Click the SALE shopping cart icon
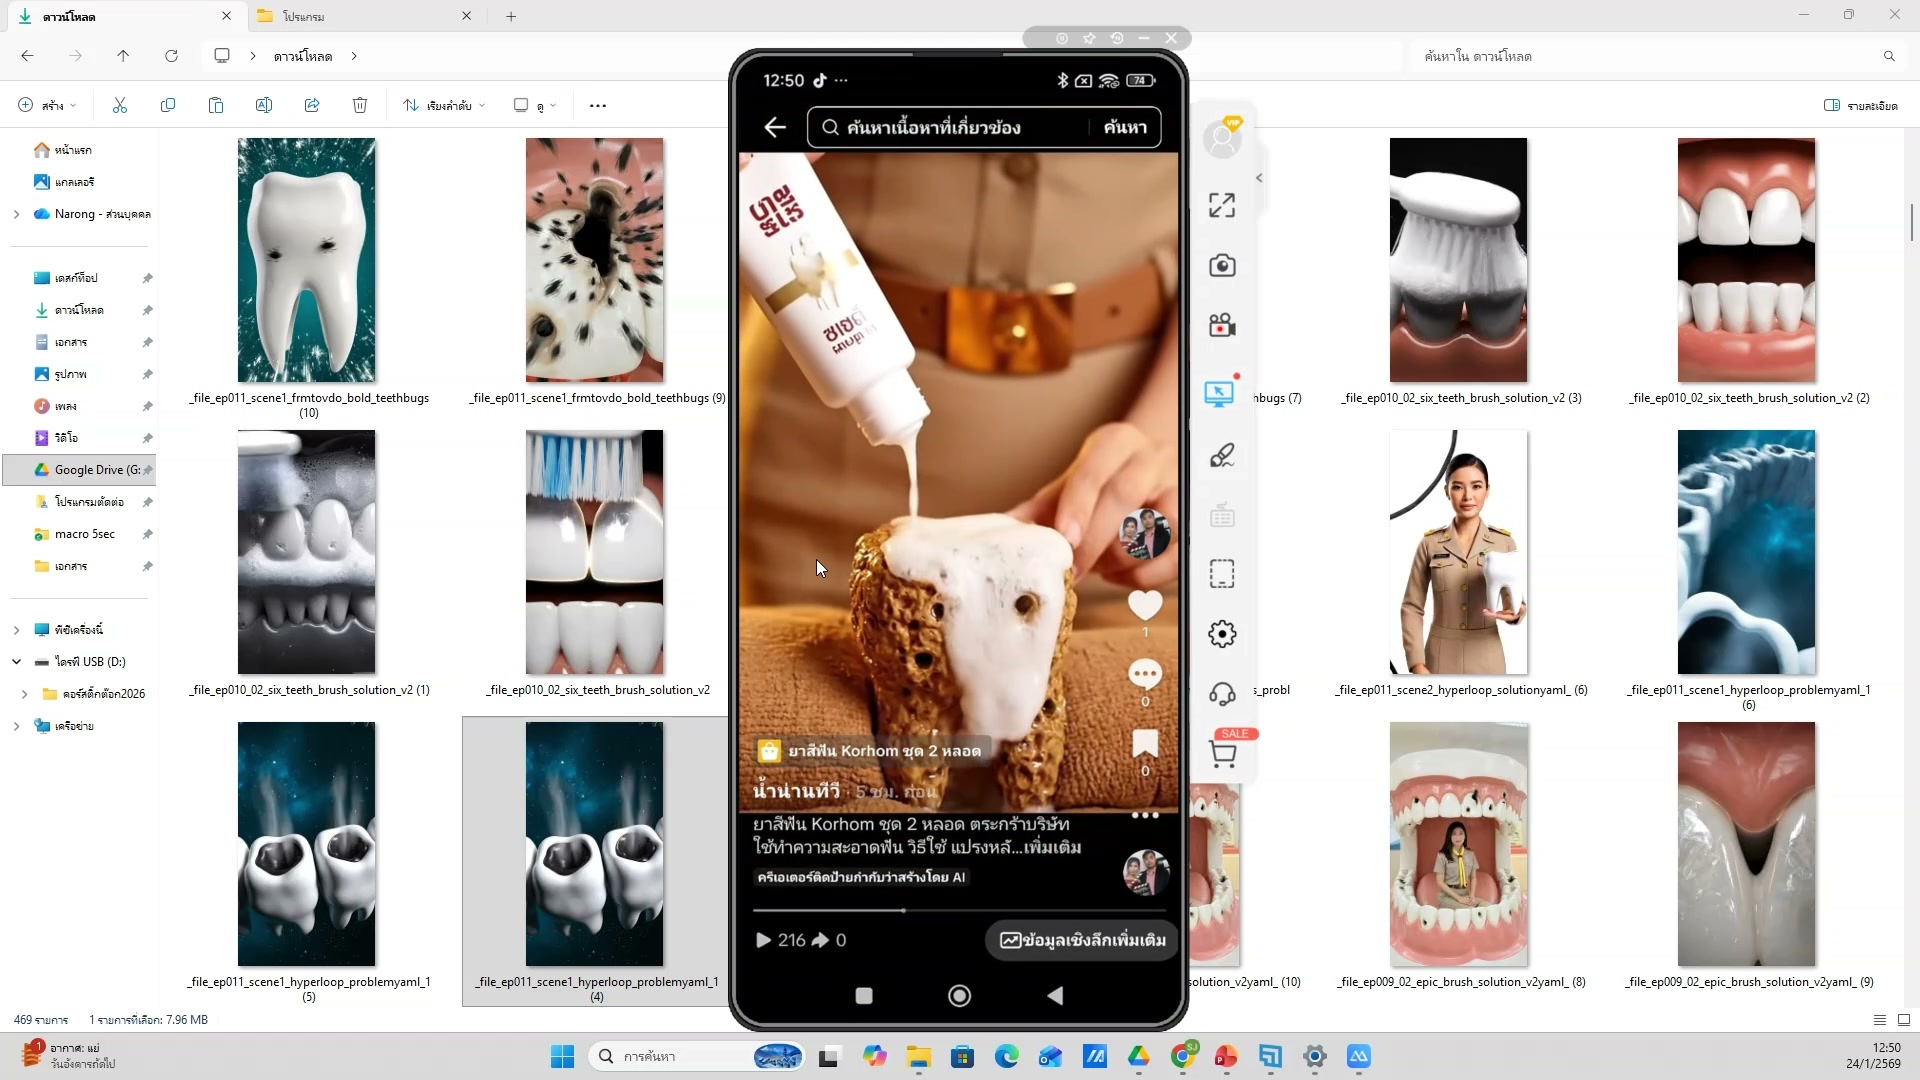1920x1080 pixels. 1222,754
